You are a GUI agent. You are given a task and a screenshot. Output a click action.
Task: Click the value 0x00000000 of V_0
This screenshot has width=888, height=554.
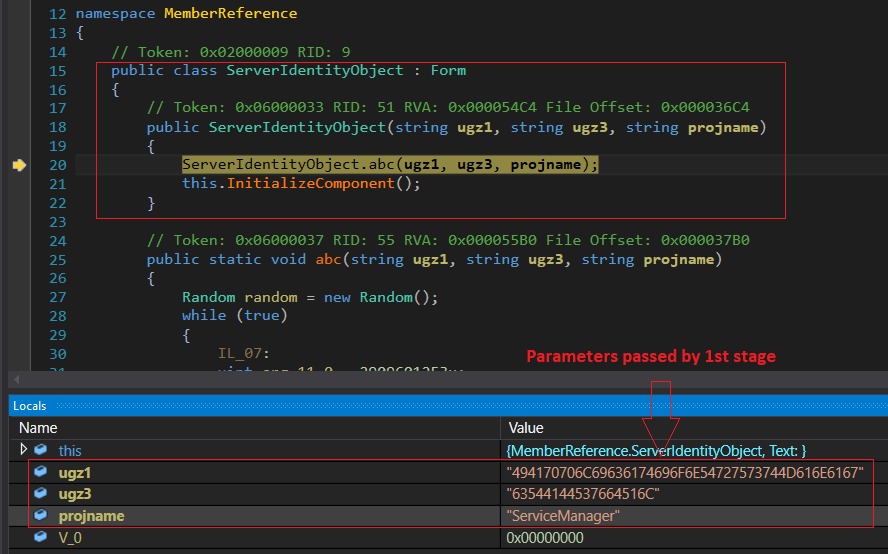544,538
